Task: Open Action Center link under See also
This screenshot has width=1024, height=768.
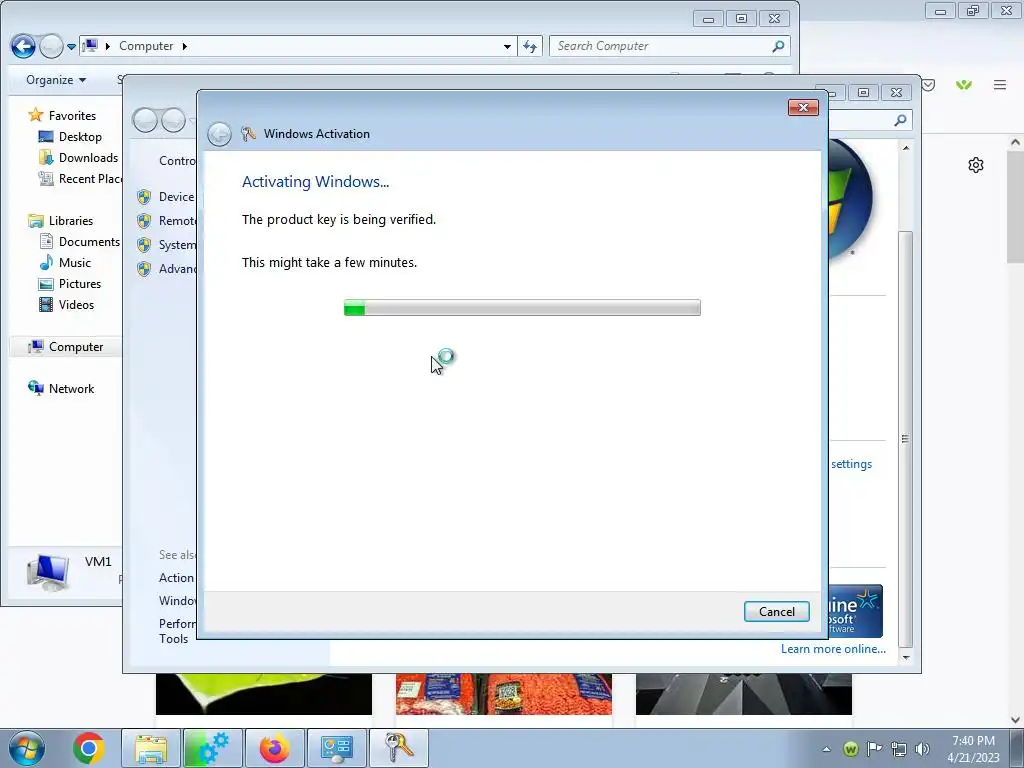Action: 176,577
